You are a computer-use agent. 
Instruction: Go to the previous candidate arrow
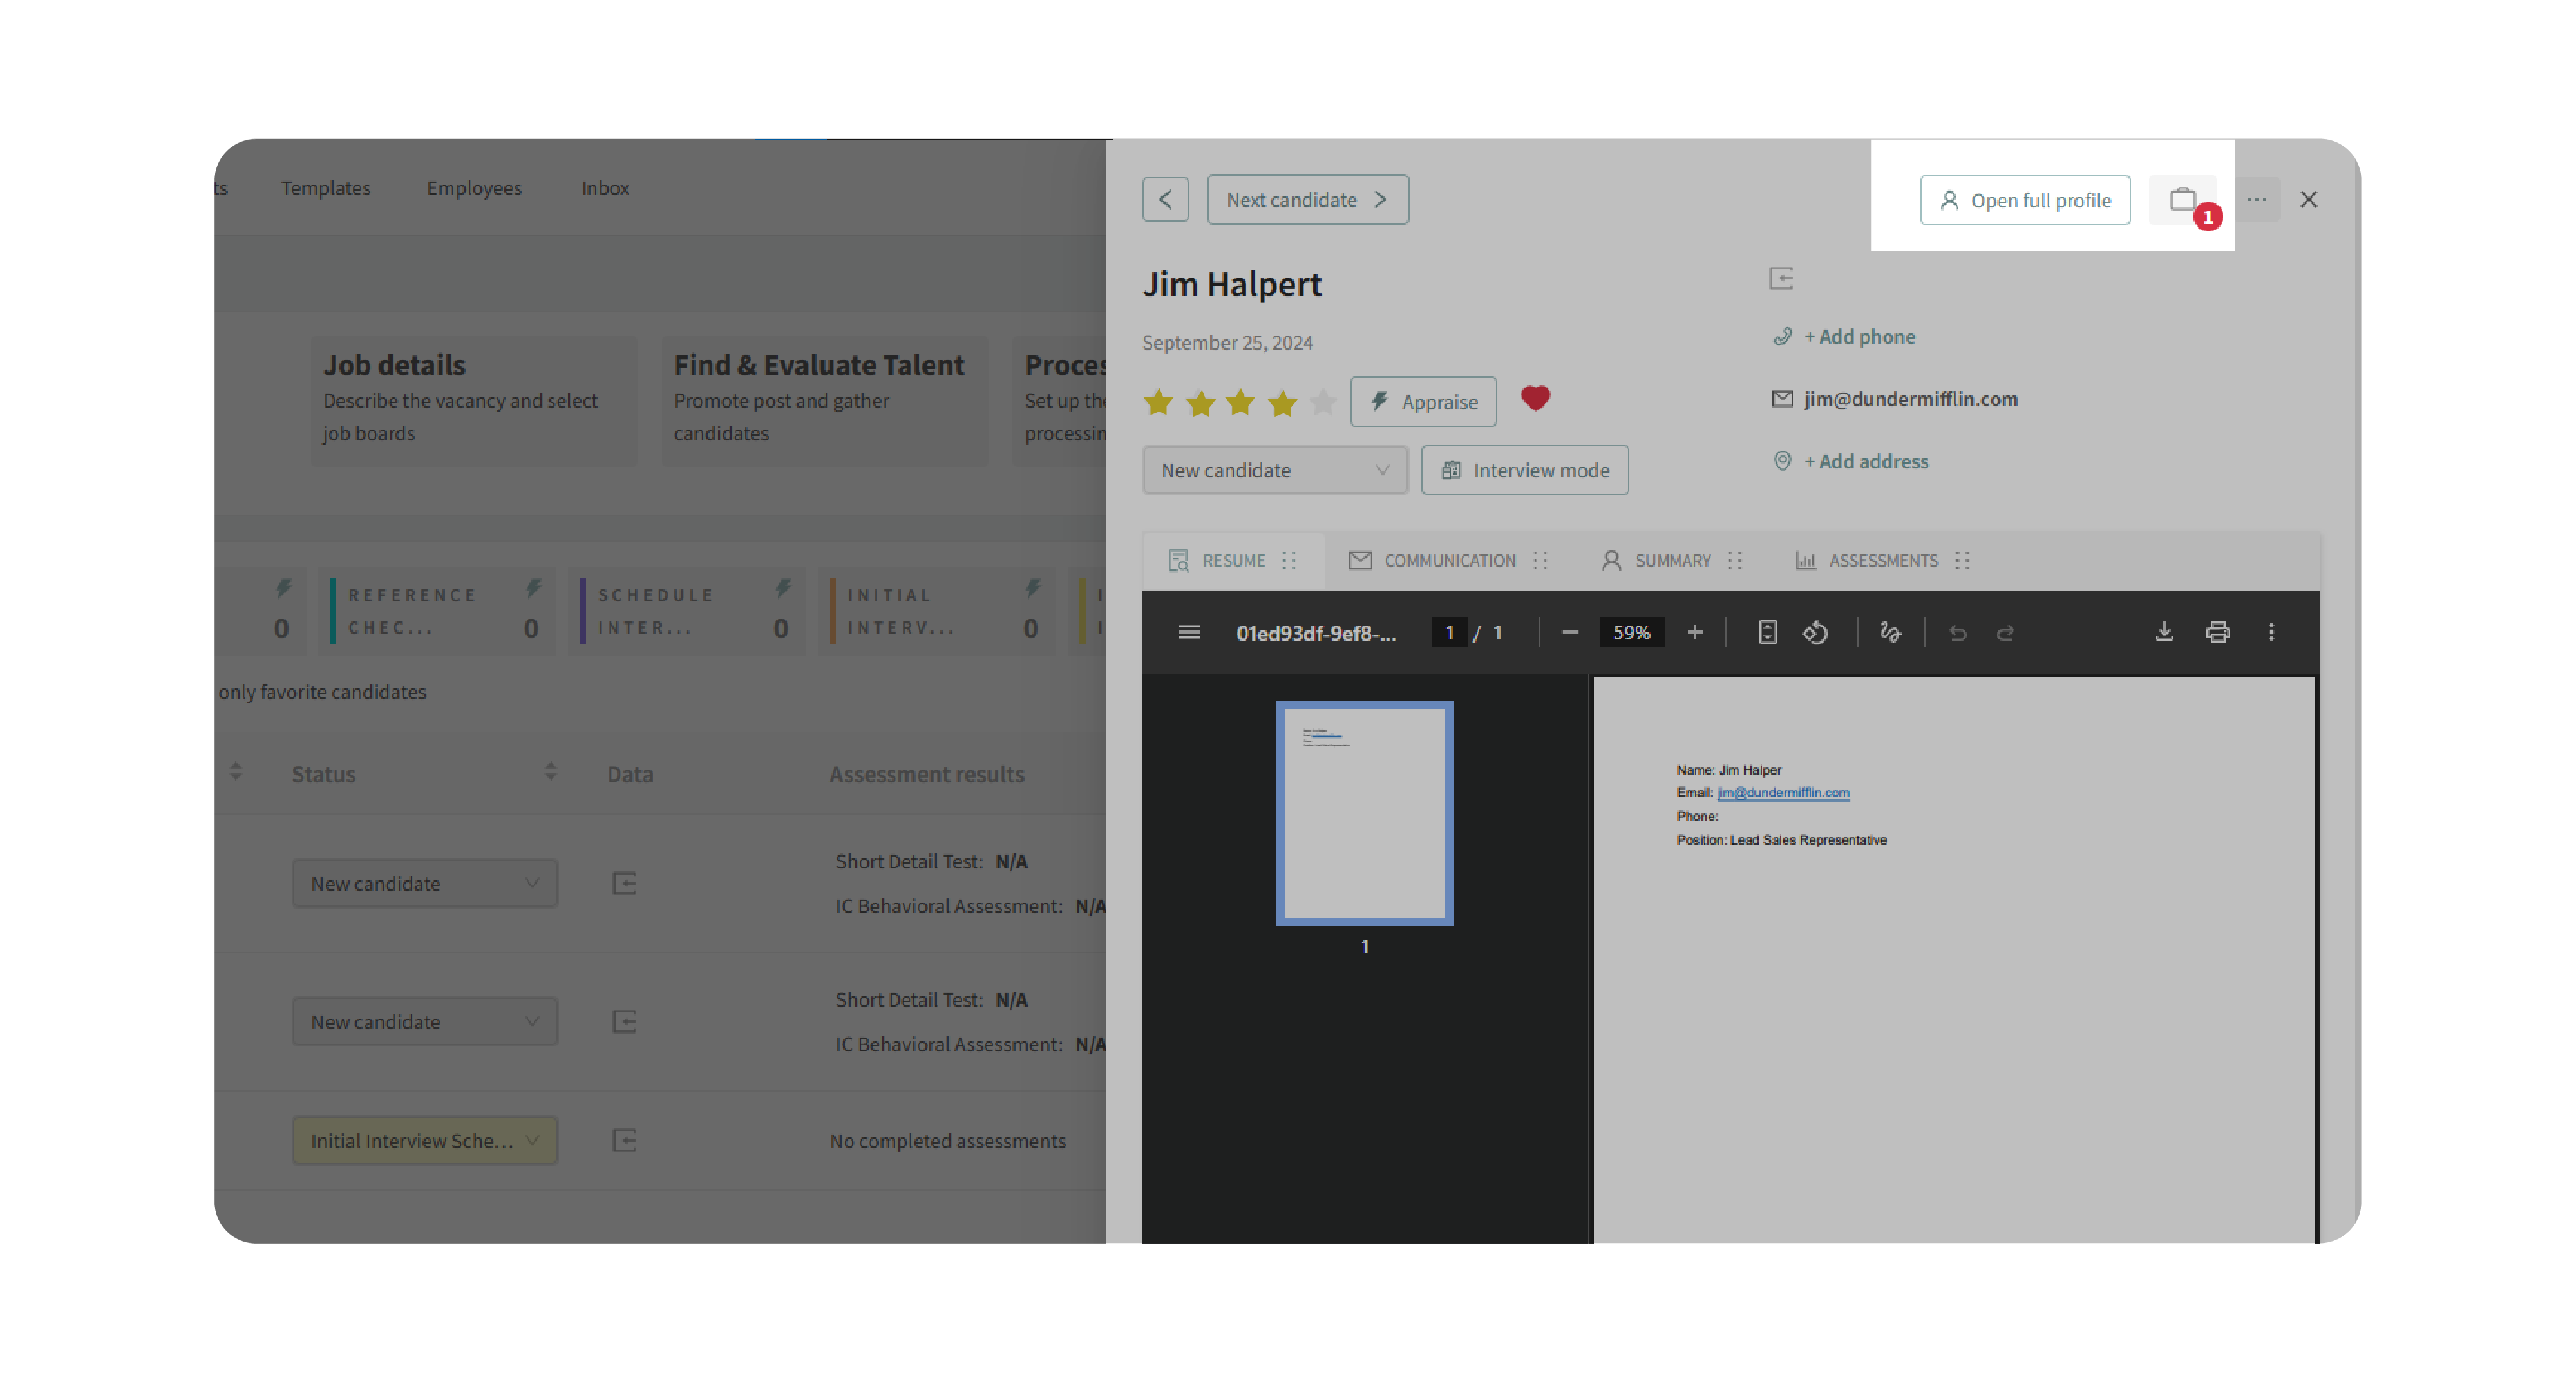point(1165,199)
